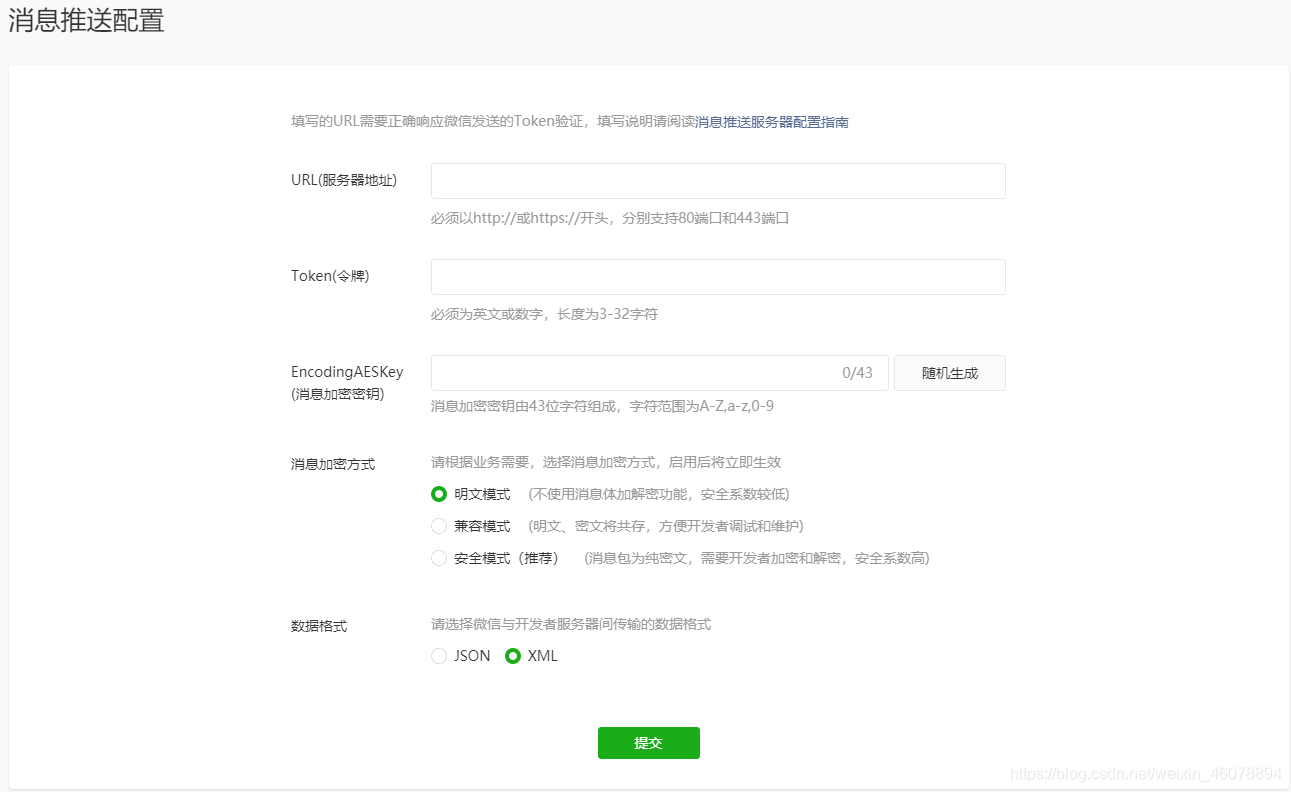Viewport: 1291px width, 792px height.
Task: Select 安全模式（推荐） radio button
Action: 438,558
